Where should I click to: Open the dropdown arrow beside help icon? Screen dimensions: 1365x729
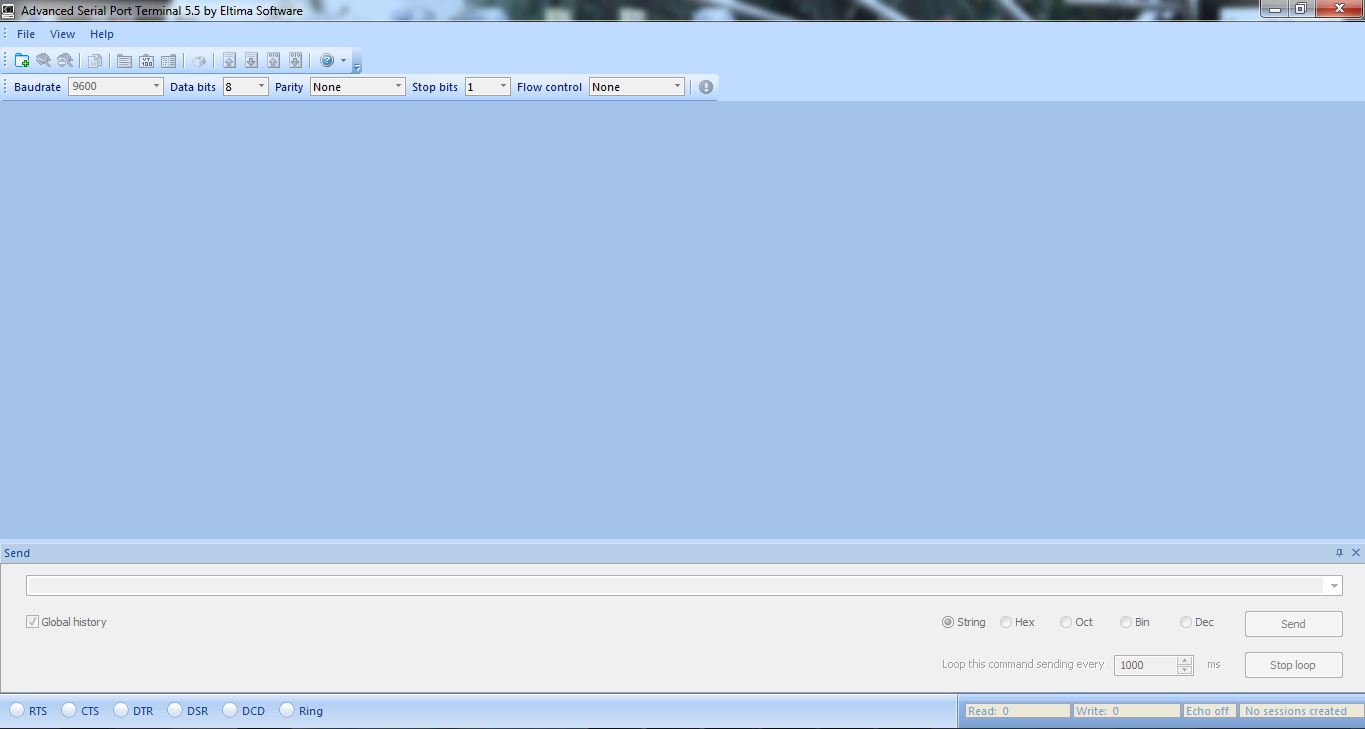pos(343,61)
